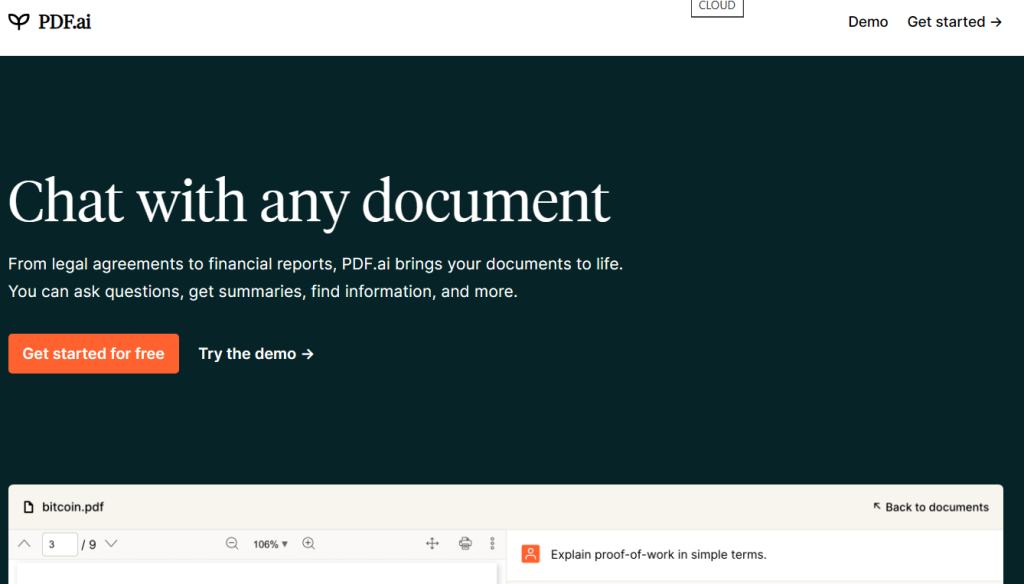Click the orange user avatar icon
This screenshot has width=1024, height=584.
[530, 554]
